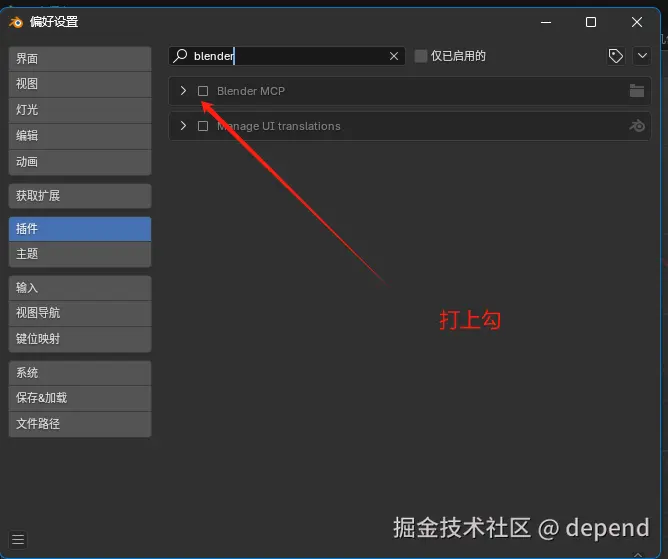Click the Blender logo icon on Manage UI translations

pyautogui.click(x=637, y=126)
